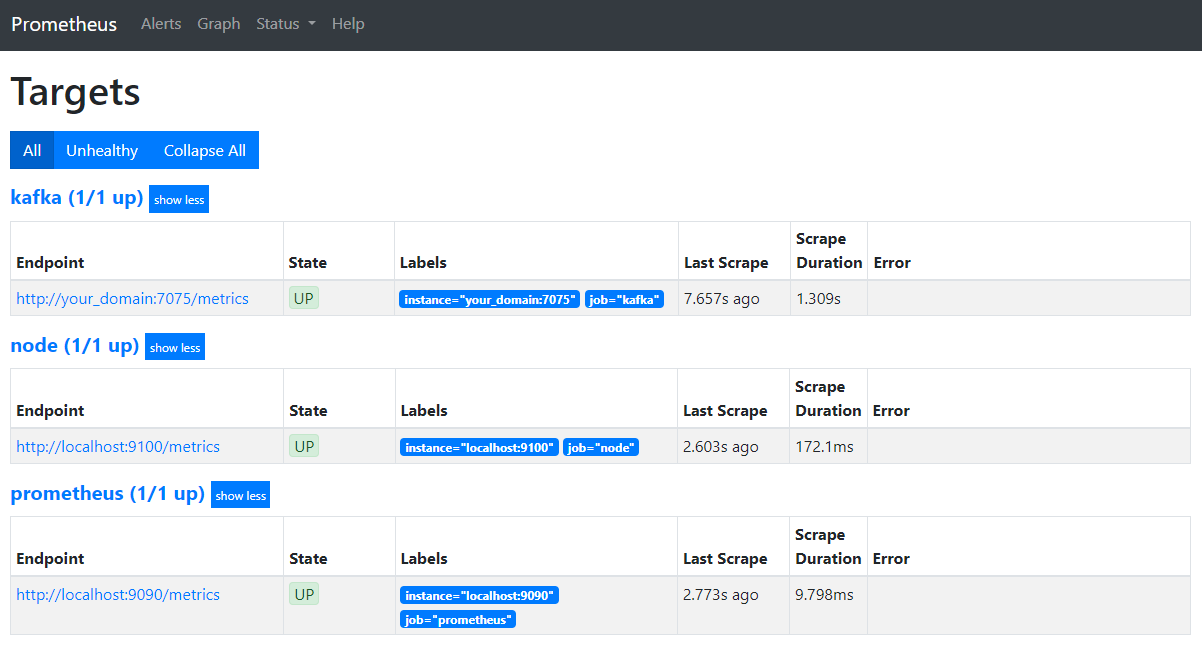This screenshot has width=1202, height=651.
Task: Collapse kafka group with show less
Action: (x=179, y=199)
